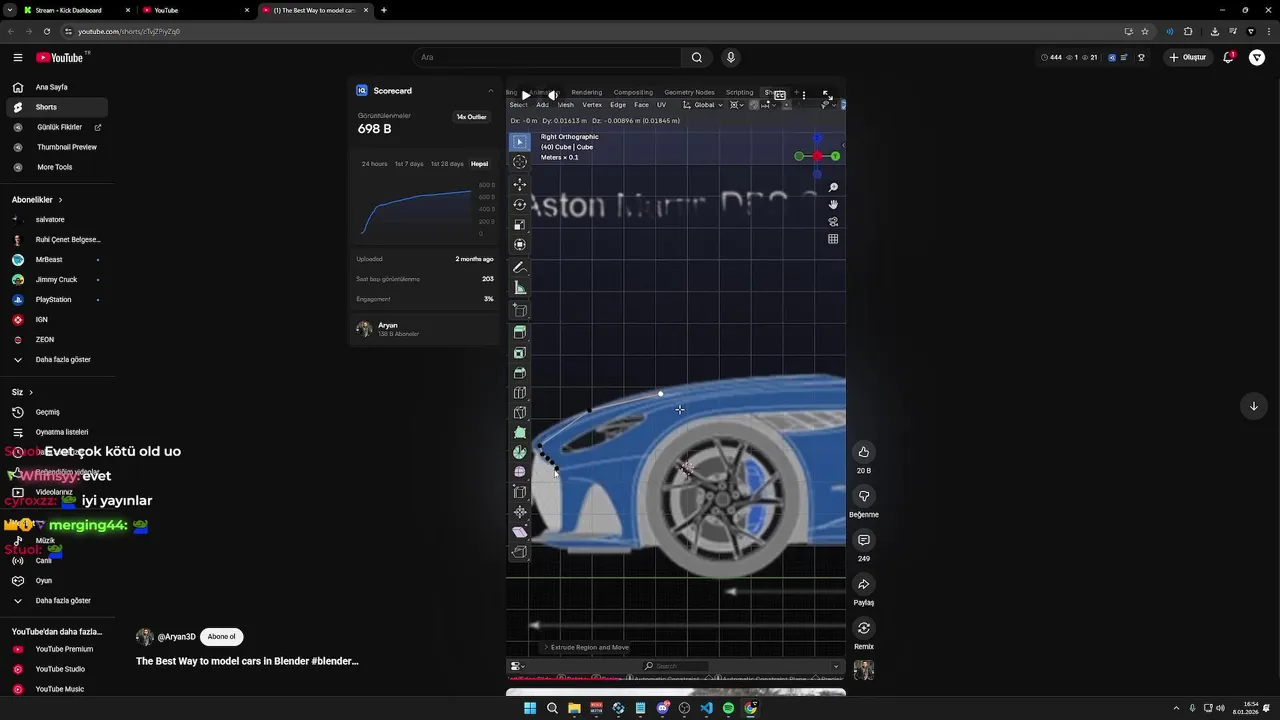The width and height of the screenshot is (1280, 720).
Task: Open YouTube Premium link
Action: point(57,649)
